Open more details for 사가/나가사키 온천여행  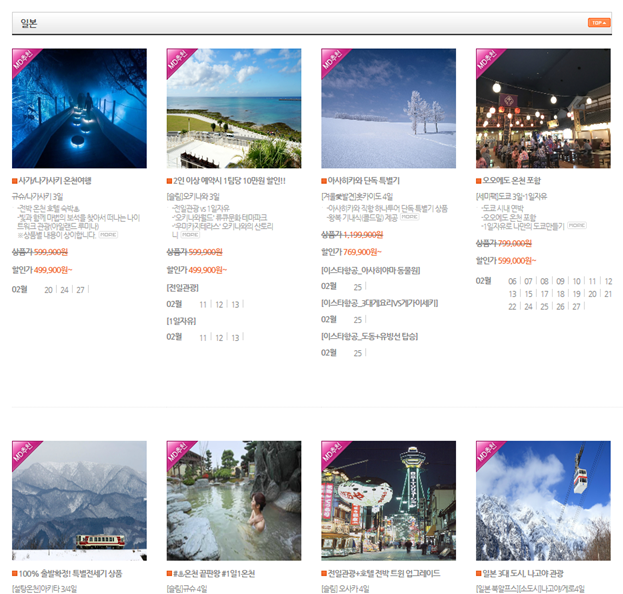(108, 235)
